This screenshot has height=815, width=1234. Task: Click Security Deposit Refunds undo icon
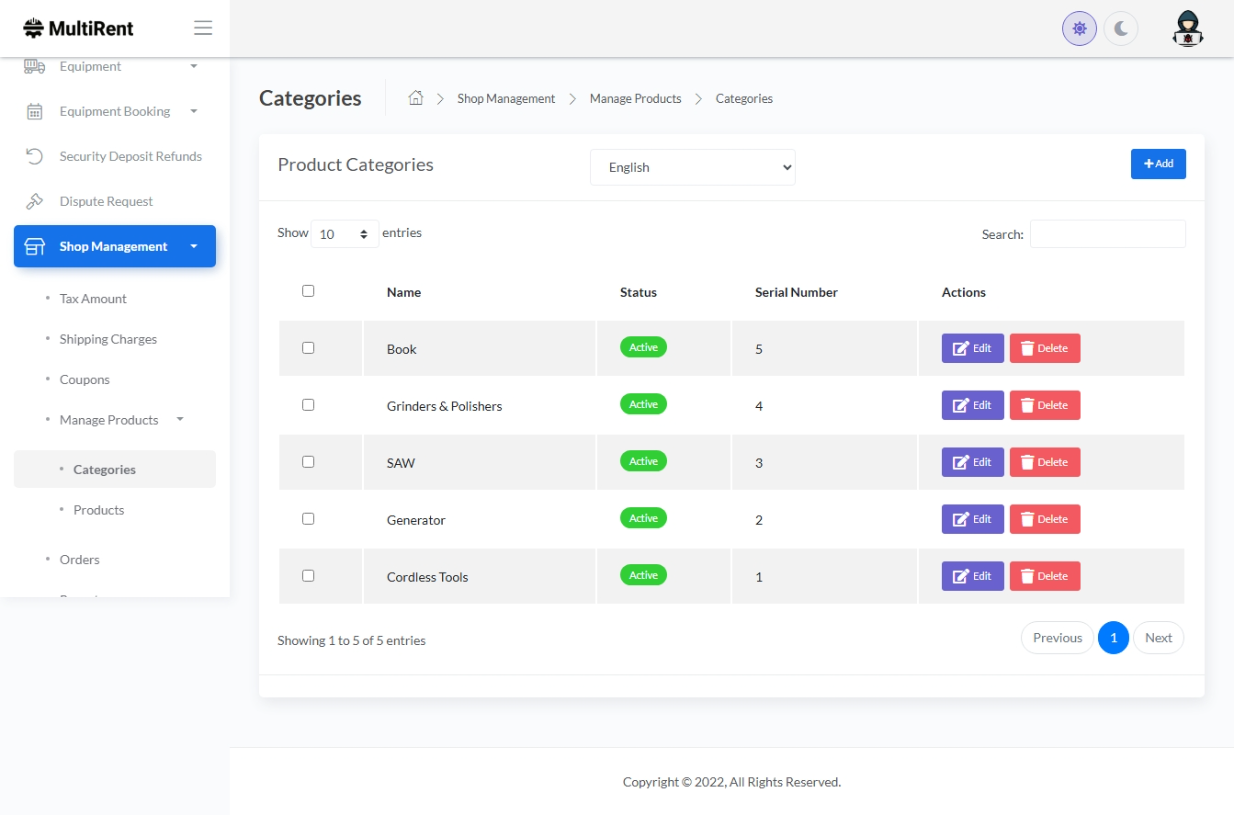34,157
